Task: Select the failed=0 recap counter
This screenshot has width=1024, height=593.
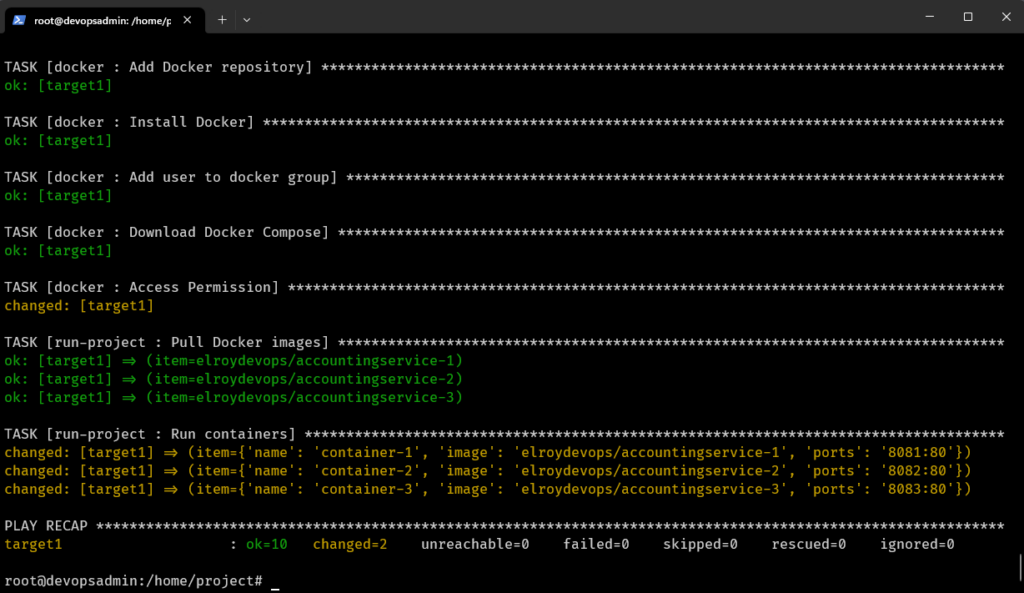Action: click(596, 544)
